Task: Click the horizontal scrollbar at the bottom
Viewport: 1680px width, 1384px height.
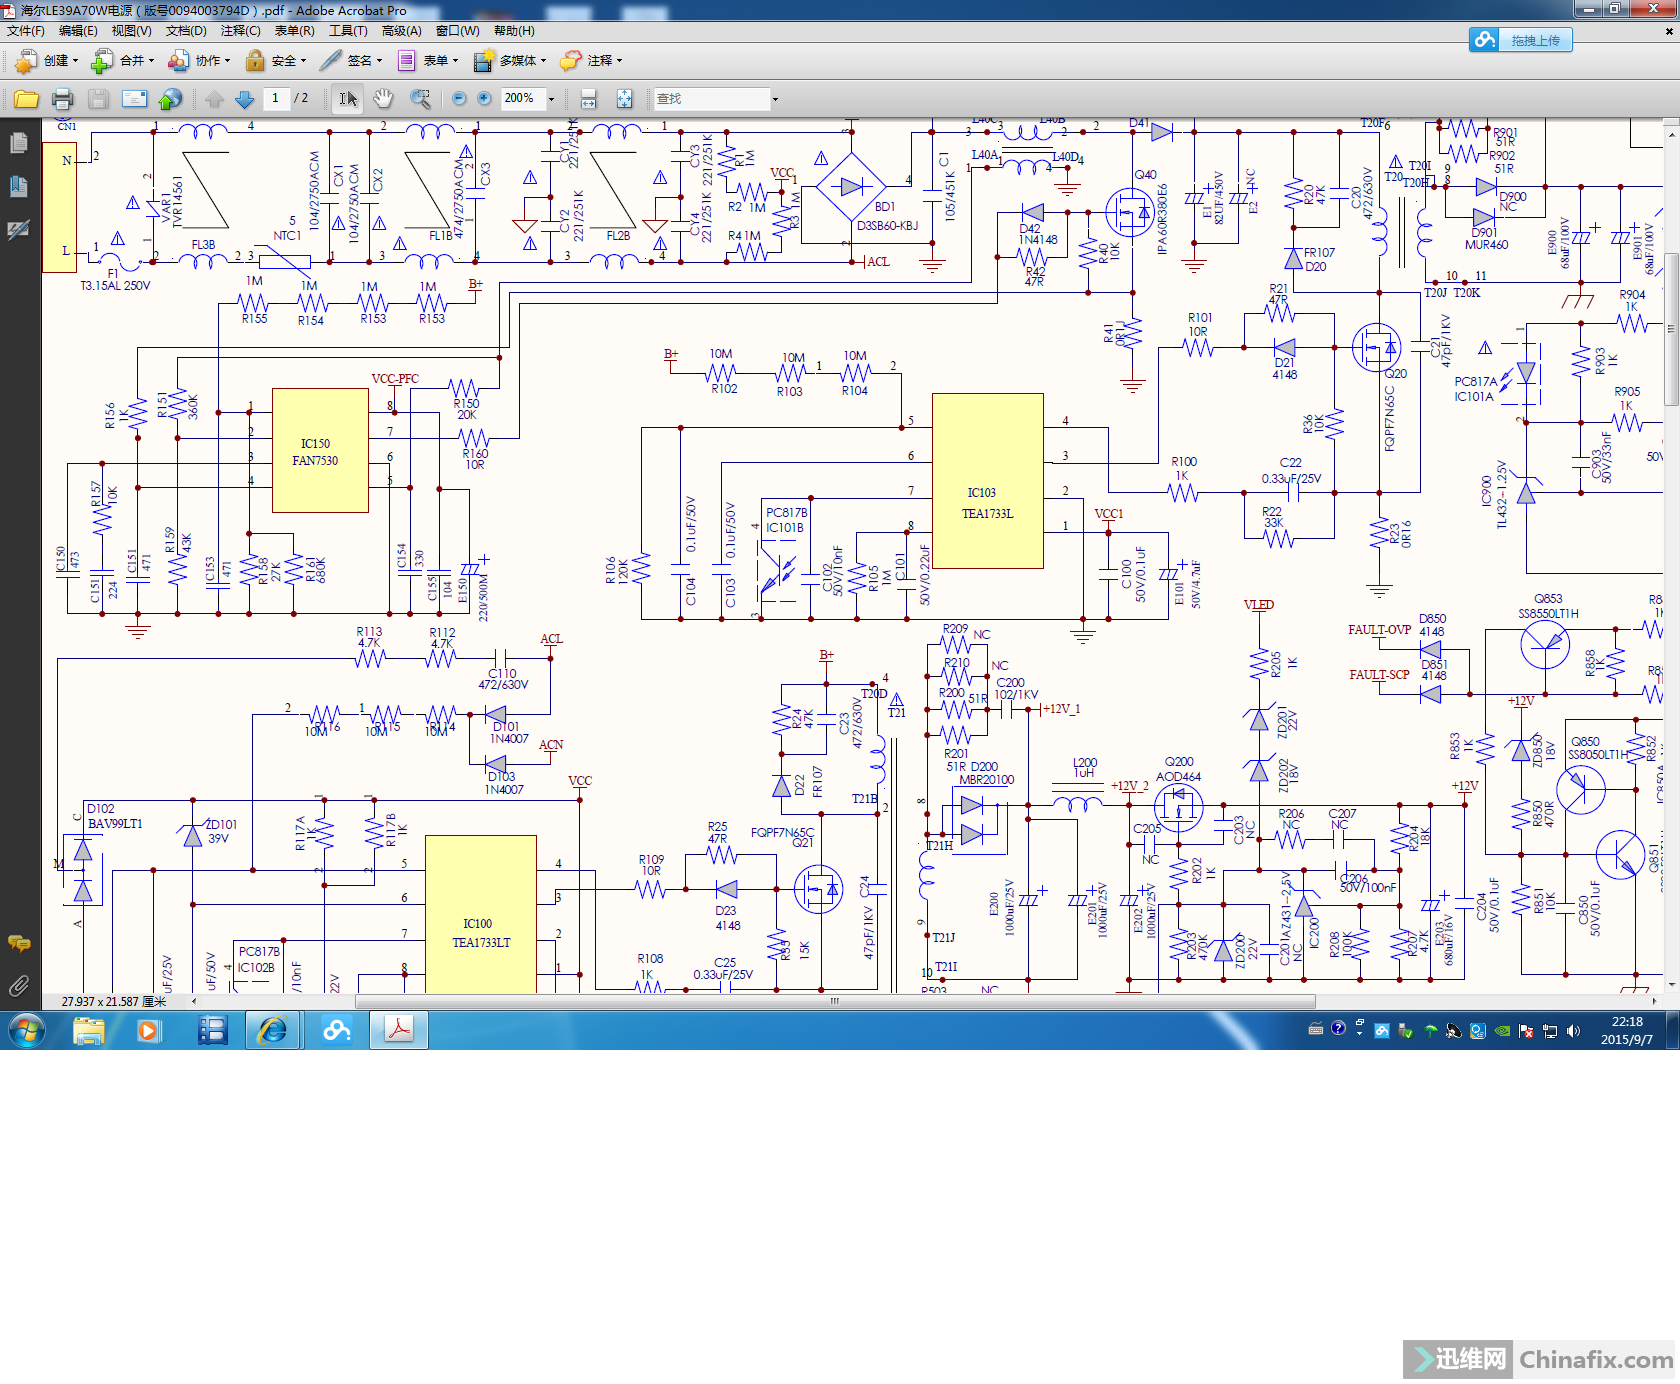Action: tap(834, 1001)
